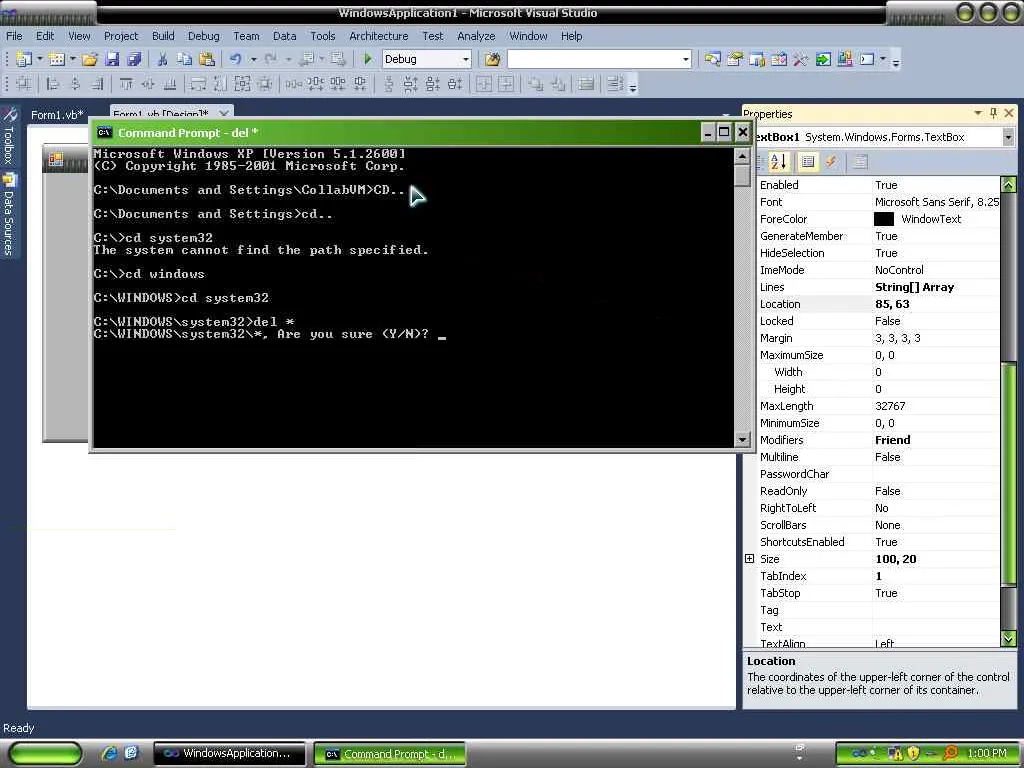Click the ForeColor black color swatch
Screen dimensions: 1024x768
[884, 219]
